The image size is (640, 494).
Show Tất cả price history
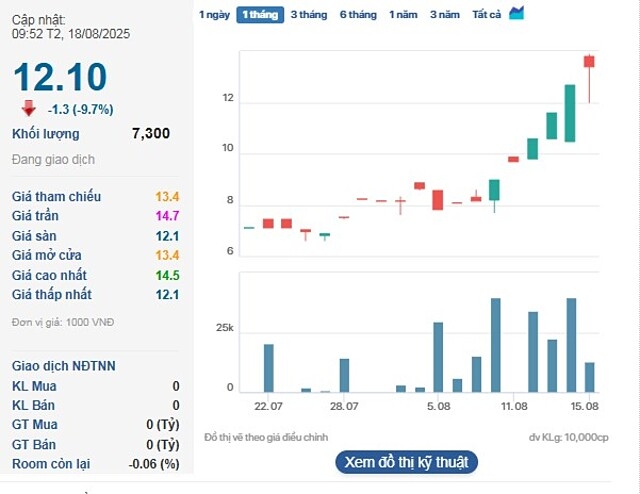[x=487, y=14]
